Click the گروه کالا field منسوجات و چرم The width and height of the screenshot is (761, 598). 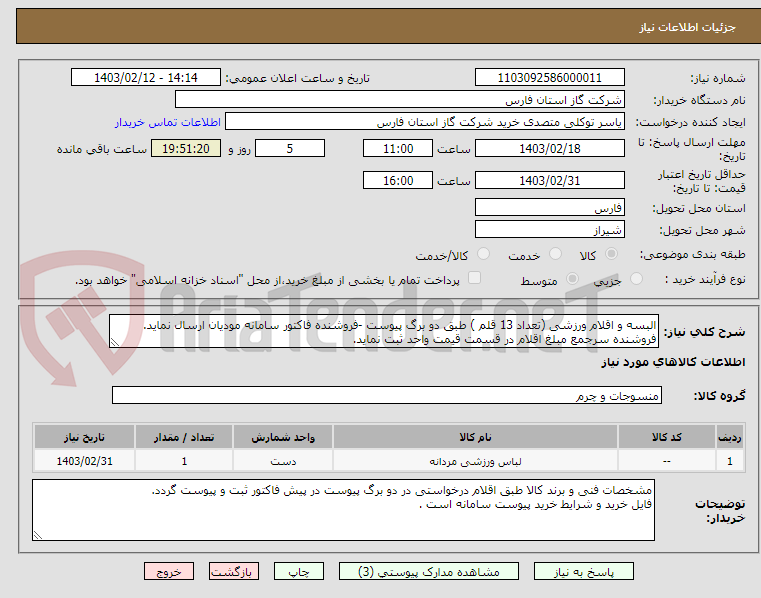coord(387,396)
